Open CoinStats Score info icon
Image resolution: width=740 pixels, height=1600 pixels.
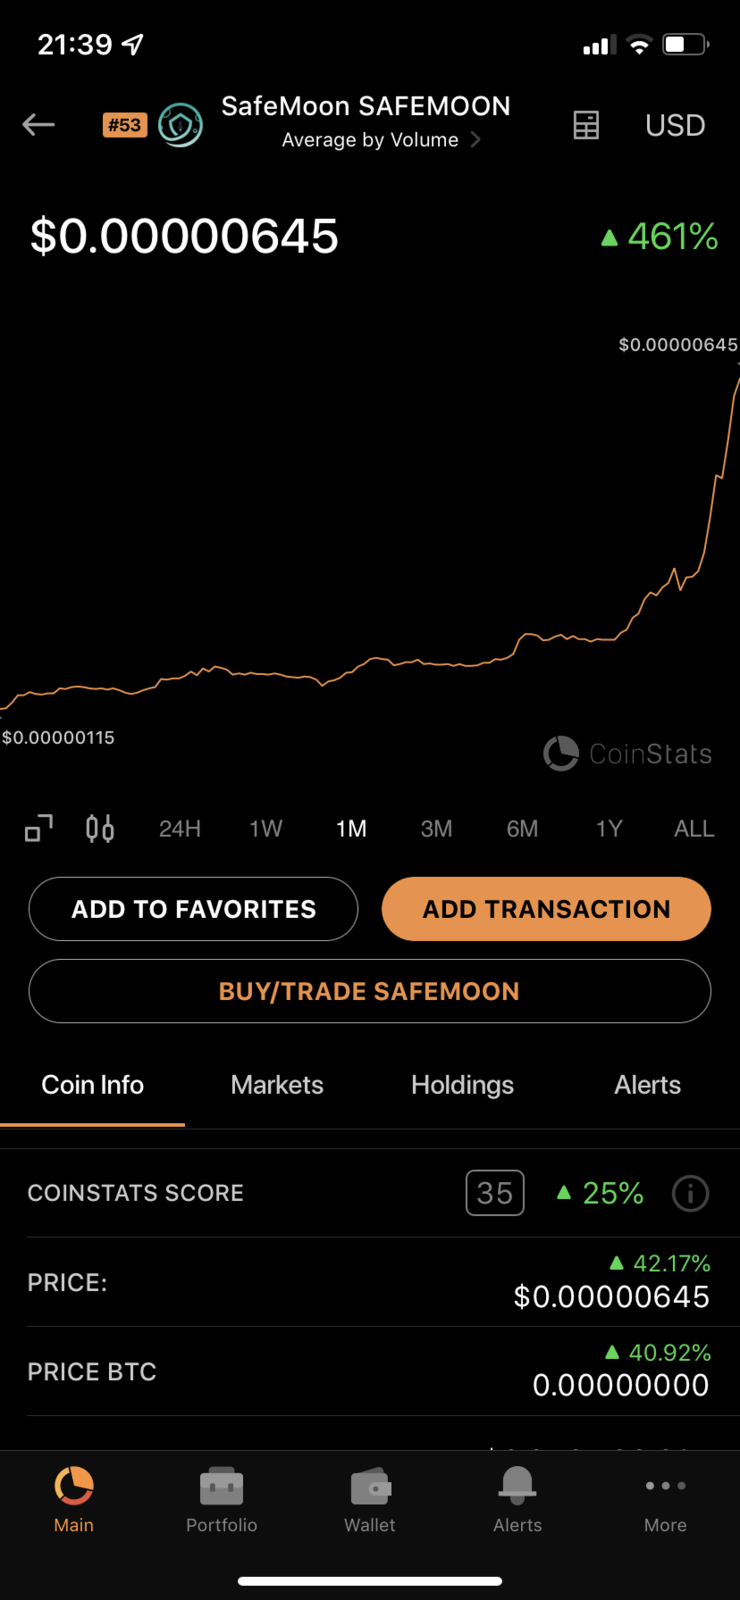(690, 1193)
